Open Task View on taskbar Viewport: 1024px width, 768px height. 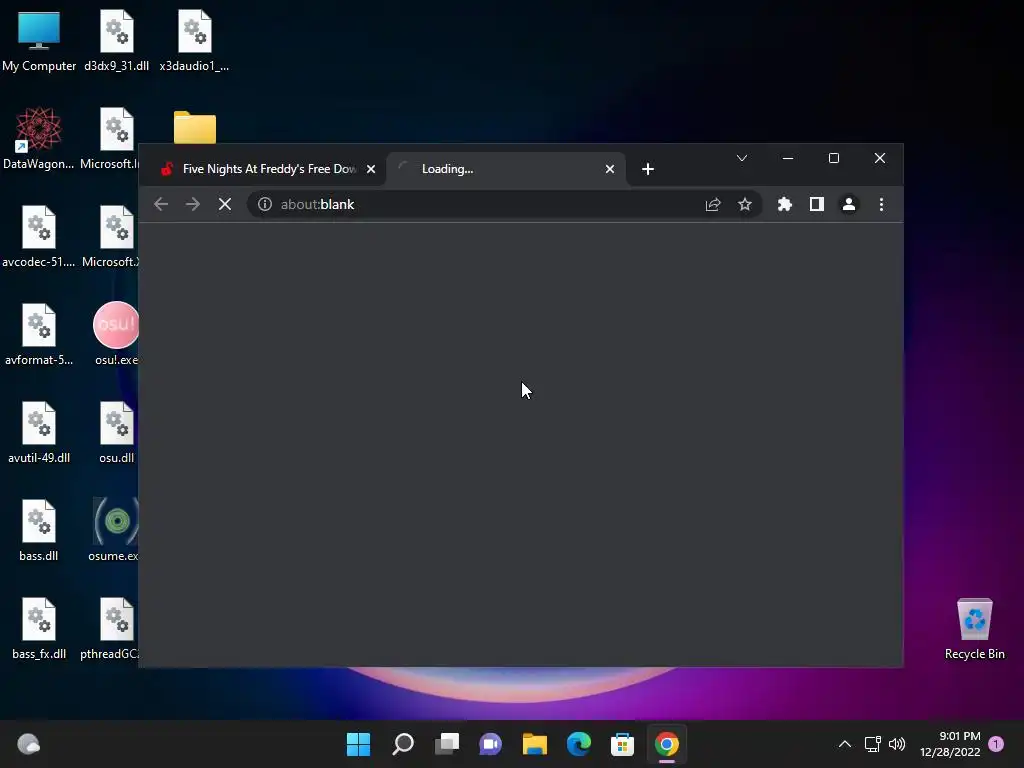click(447, 744)
